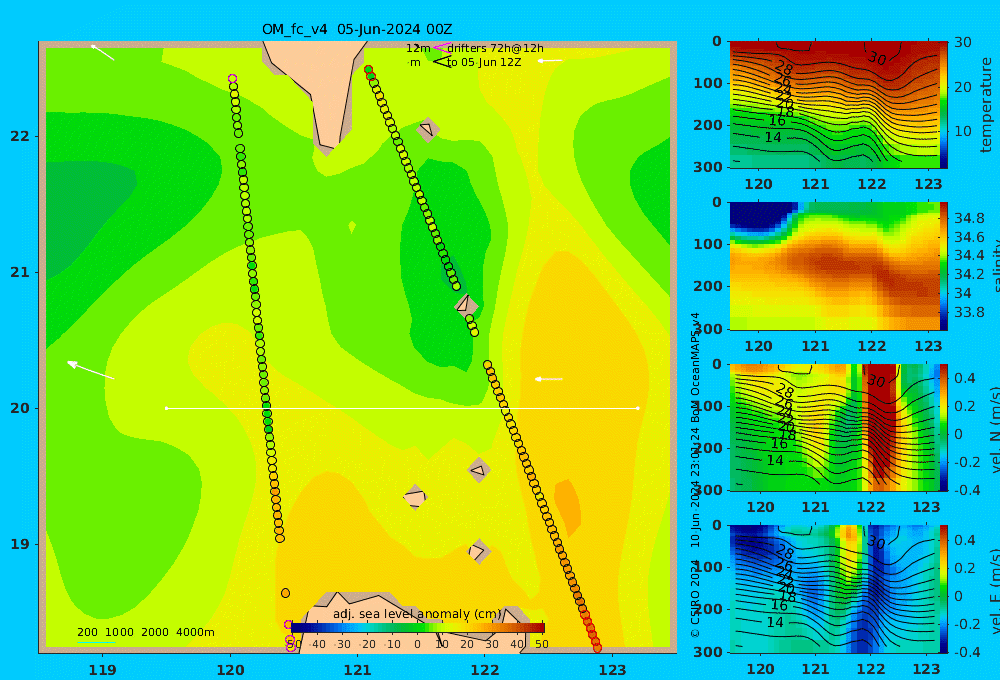The image size is (1000, 680).
Task: Click the latitude label 19 on the map
Action: click(20, 544)
